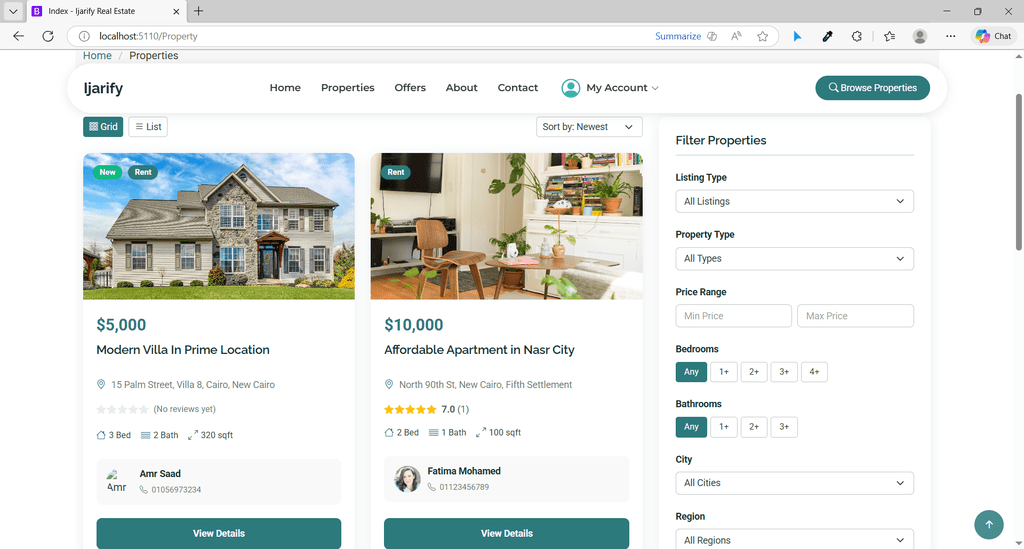The width and height of the screenshot is (1024, 549).
Task: Switch to List view
Action: pos(148,127)
